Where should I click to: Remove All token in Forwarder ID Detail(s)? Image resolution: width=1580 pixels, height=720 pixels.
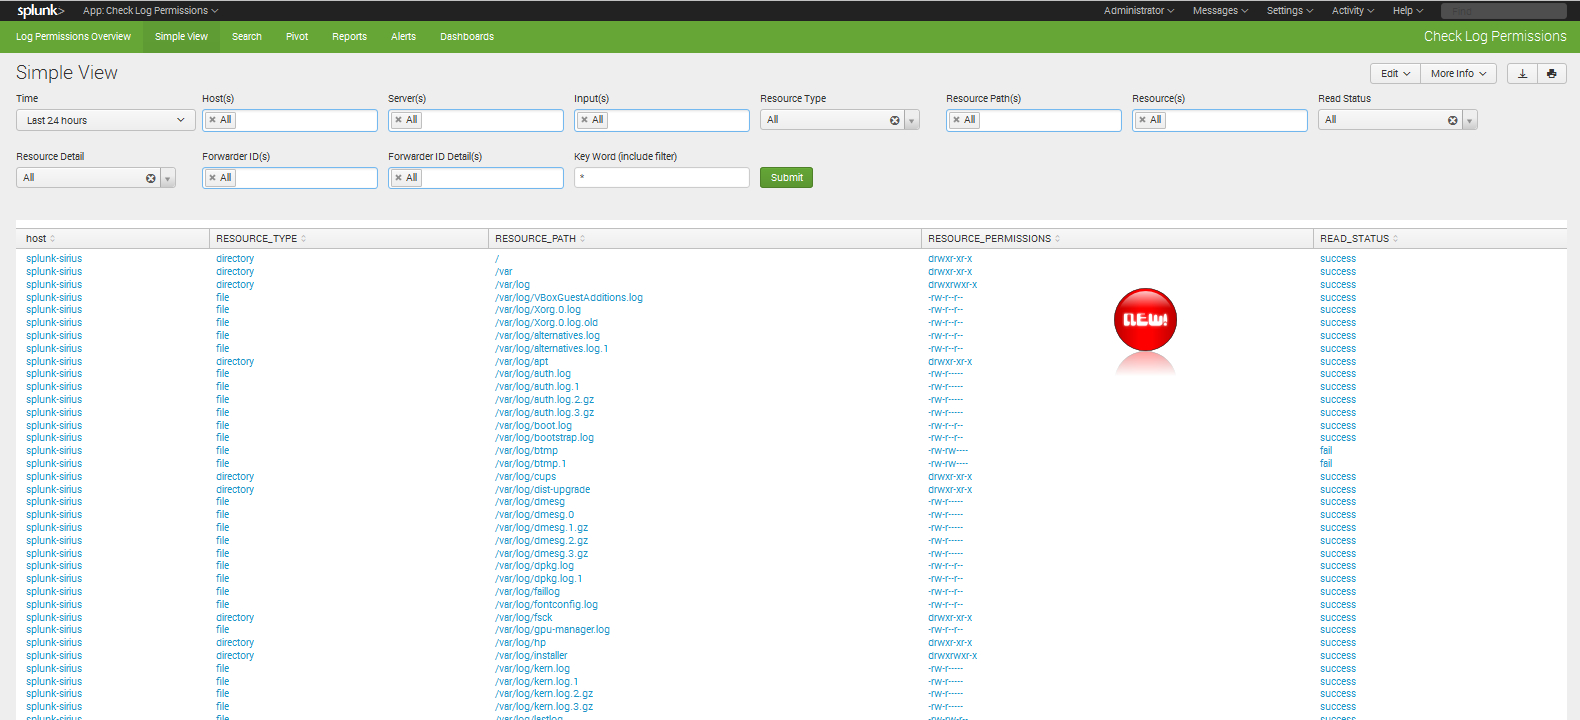tap(398, 178)
